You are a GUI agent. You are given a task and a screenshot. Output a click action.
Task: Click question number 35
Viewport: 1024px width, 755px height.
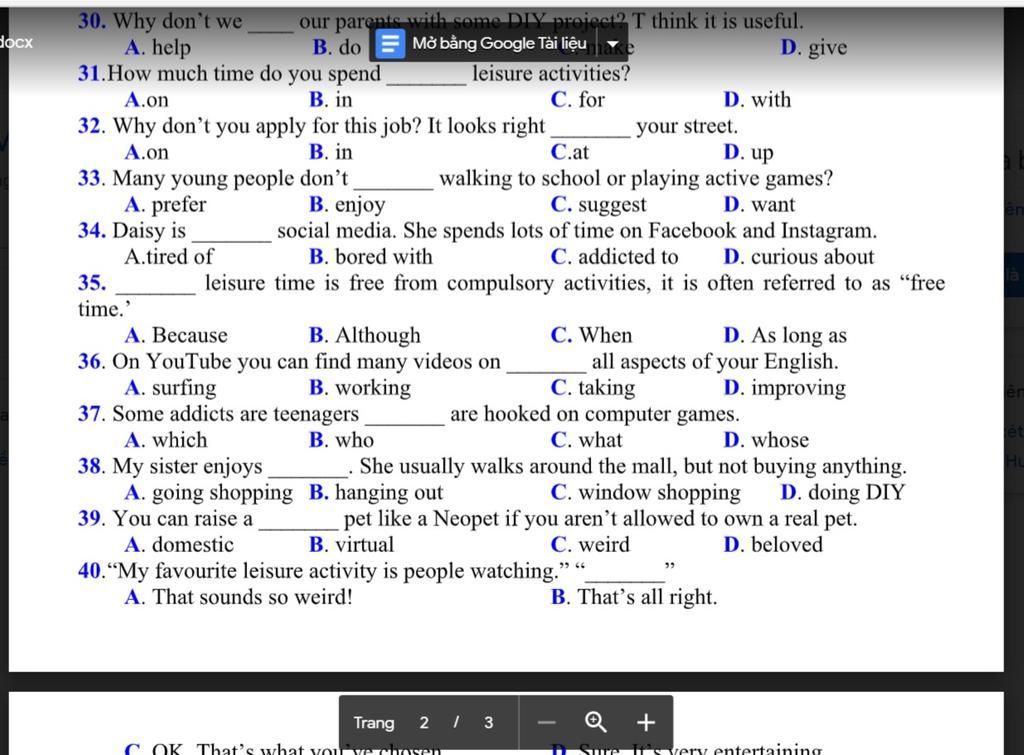click(x=92, y=283)
